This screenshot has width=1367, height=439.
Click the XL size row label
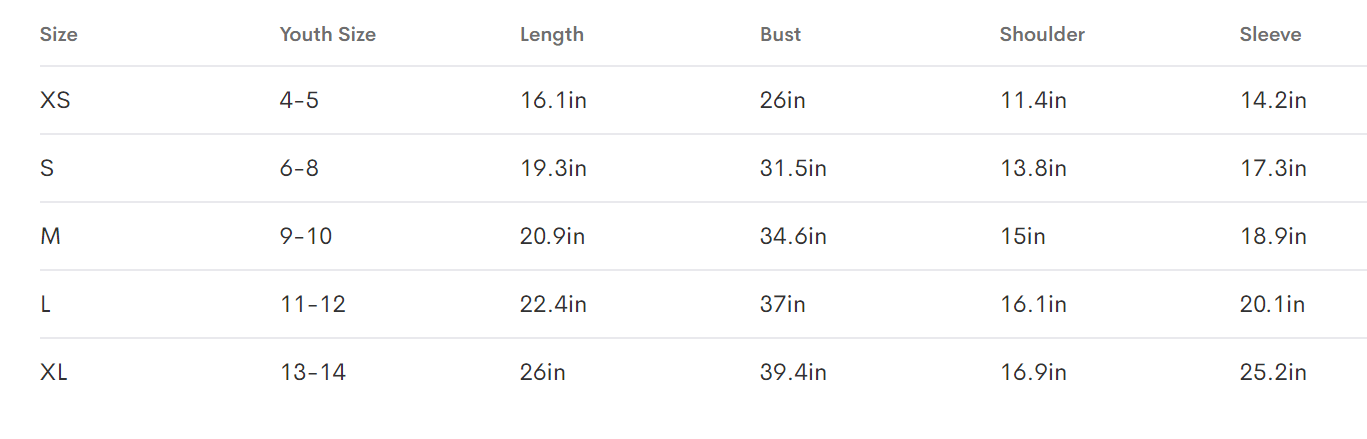tap(54, 372)
